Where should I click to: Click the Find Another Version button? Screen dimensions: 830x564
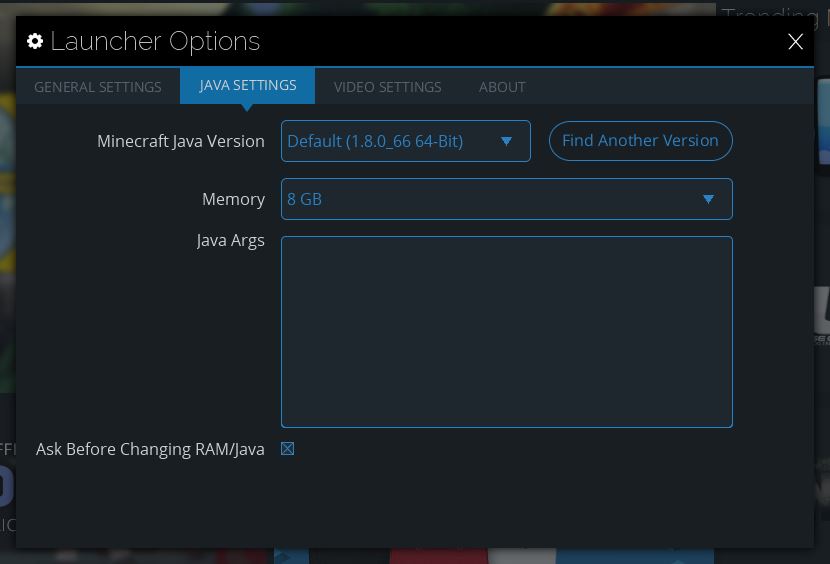(x=640, y=141)
